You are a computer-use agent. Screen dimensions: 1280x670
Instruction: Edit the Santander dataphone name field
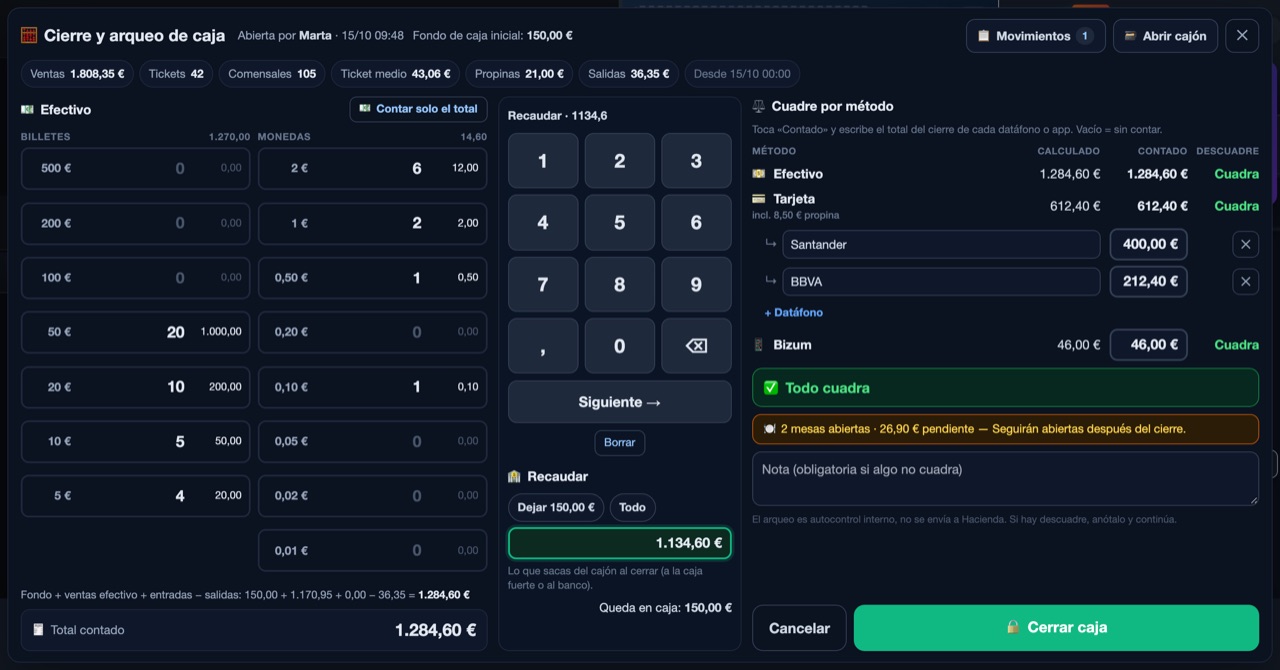(x=941, y=244)
